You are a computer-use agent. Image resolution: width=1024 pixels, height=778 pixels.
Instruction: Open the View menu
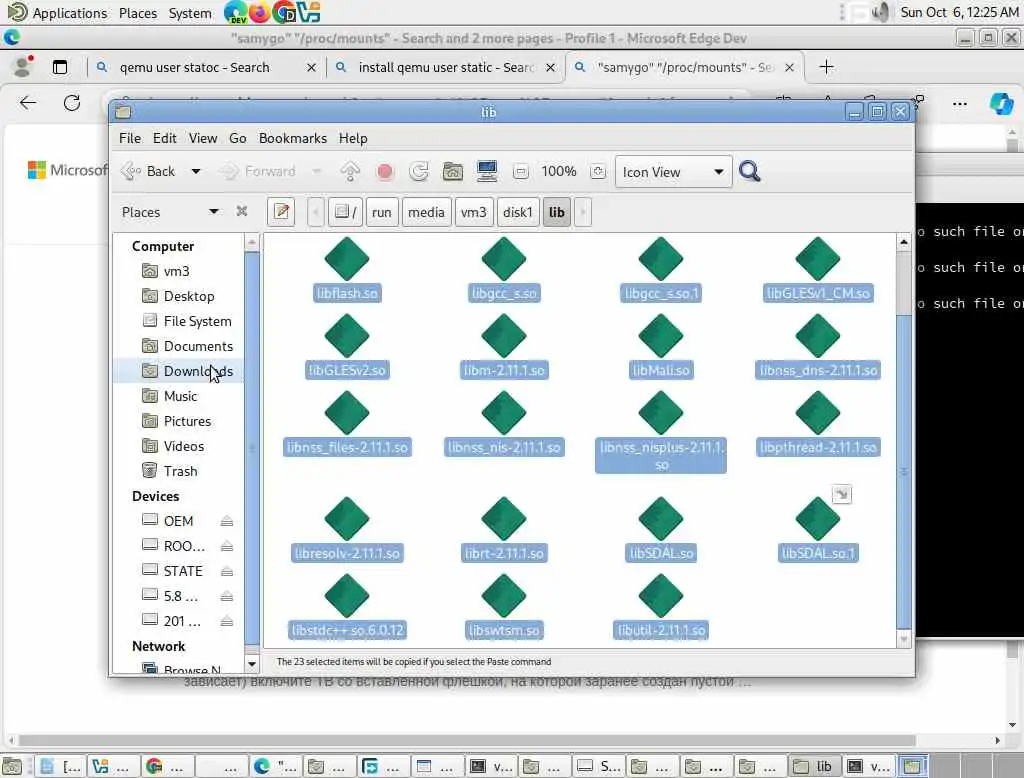pos(203,138)
